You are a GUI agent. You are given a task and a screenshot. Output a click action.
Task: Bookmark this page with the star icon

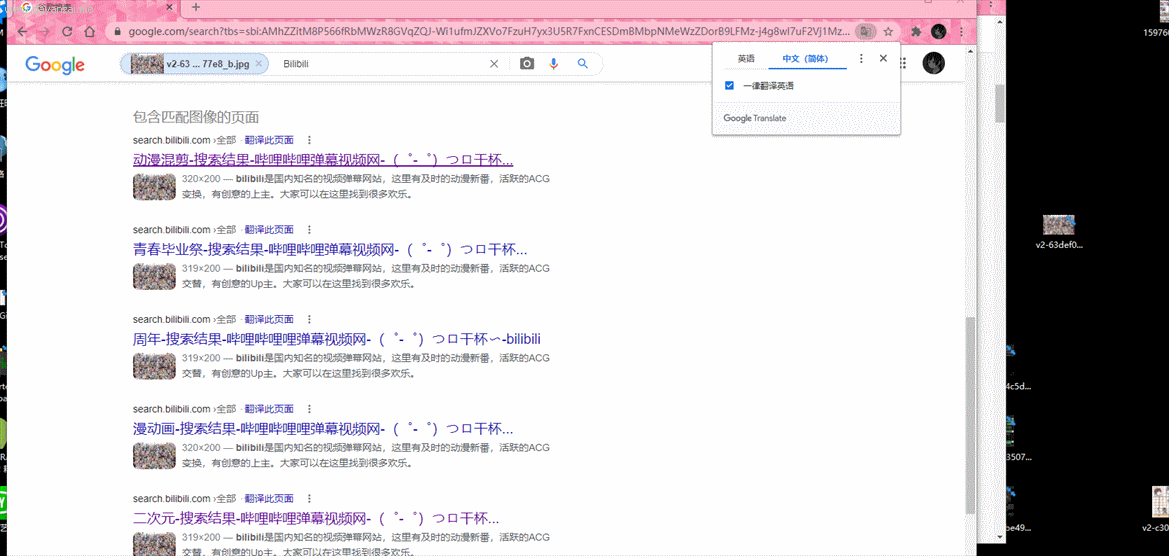[x=888, y=32]
